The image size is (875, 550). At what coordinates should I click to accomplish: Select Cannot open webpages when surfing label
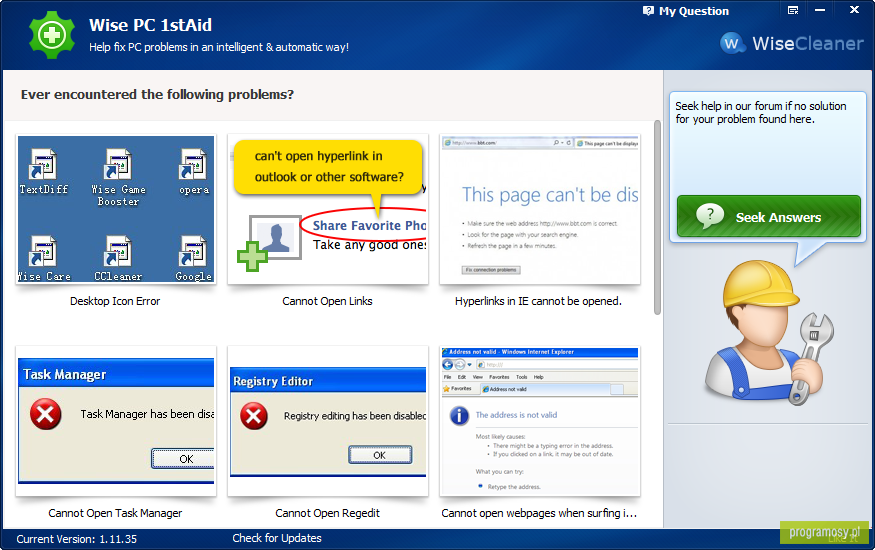pyautogui.click(x=539, y=513)
